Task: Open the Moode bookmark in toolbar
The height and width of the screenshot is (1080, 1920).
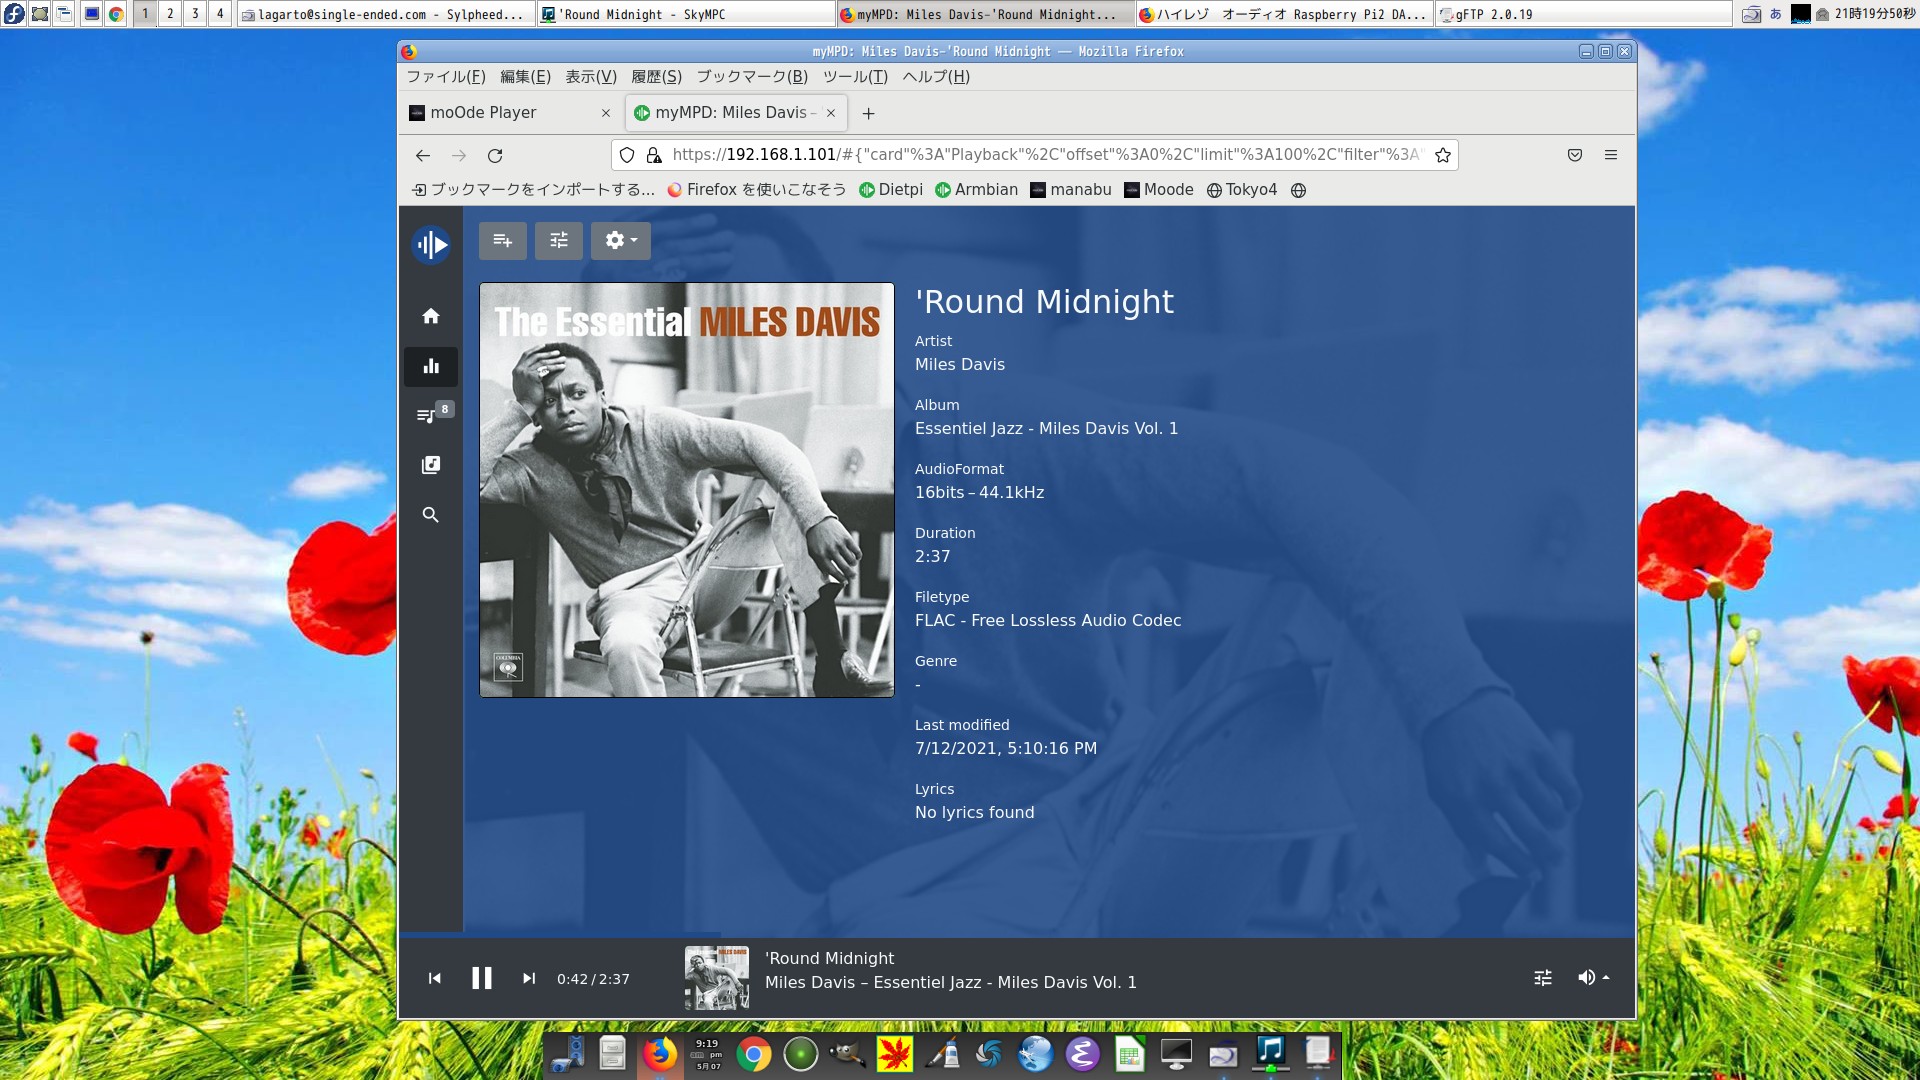Action: 1159,190
